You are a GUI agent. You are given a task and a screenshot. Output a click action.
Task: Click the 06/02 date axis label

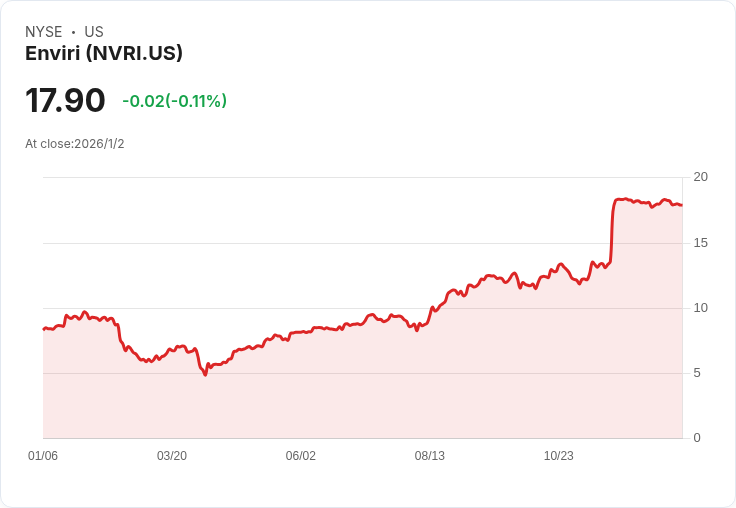tap(300, 456)
